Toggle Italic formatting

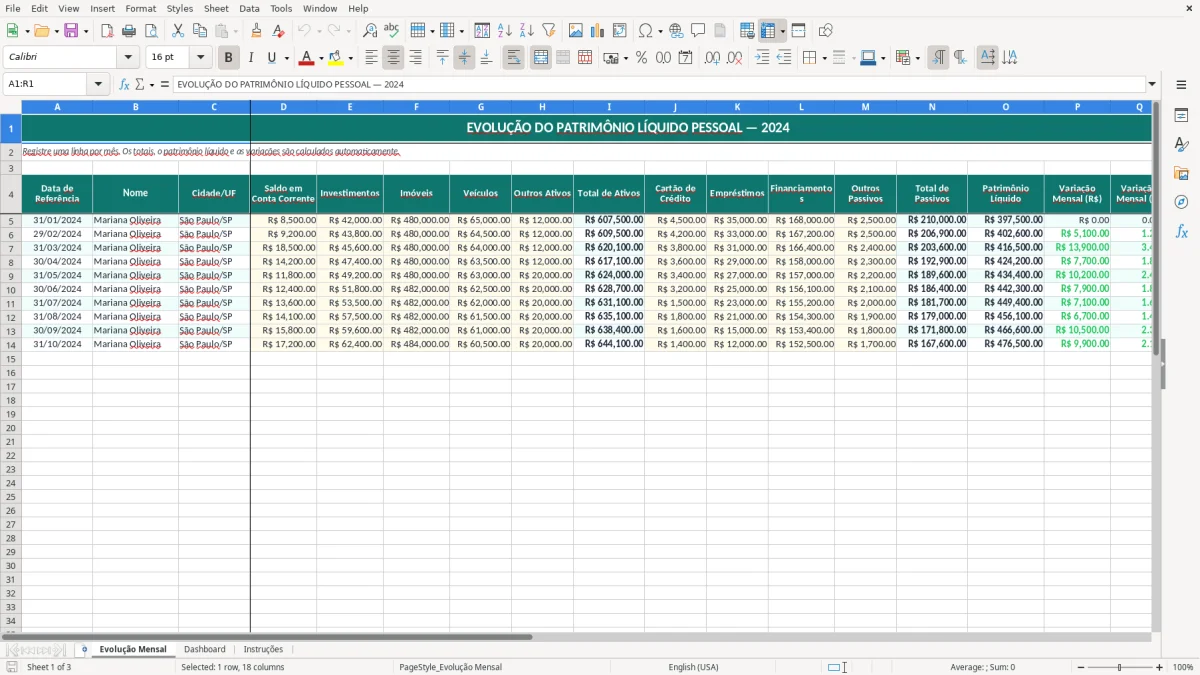pyautogui.click(x=251, y=58)
